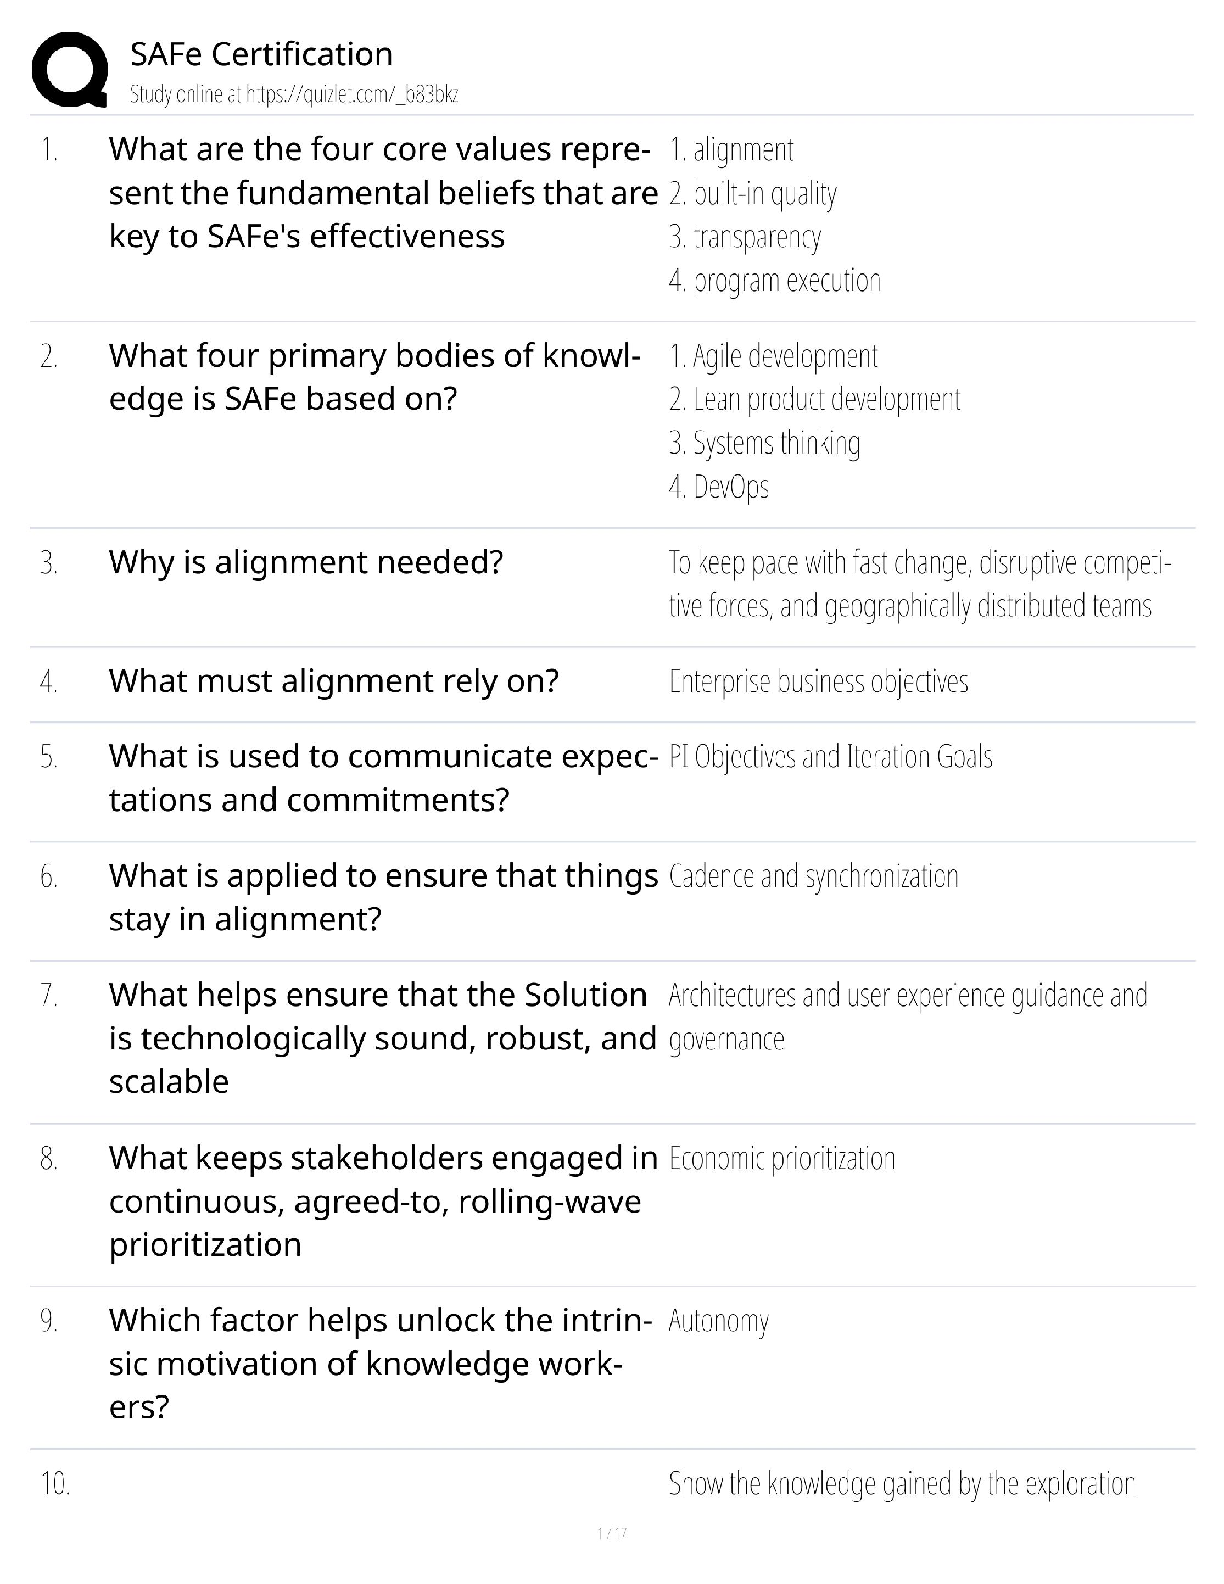Click the item number 10 label
Viewport: 1224px width, 1584px height.
click(55, 1483)
